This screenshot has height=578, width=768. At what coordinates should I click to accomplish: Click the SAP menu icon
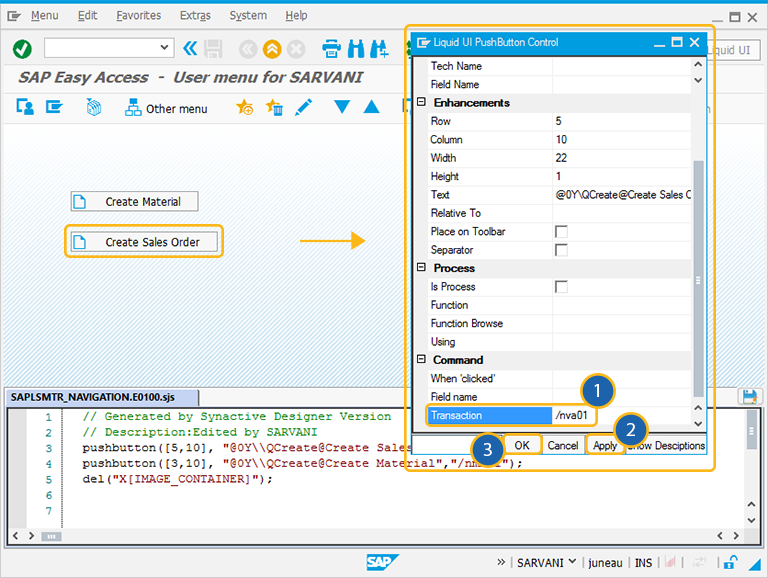54,106
